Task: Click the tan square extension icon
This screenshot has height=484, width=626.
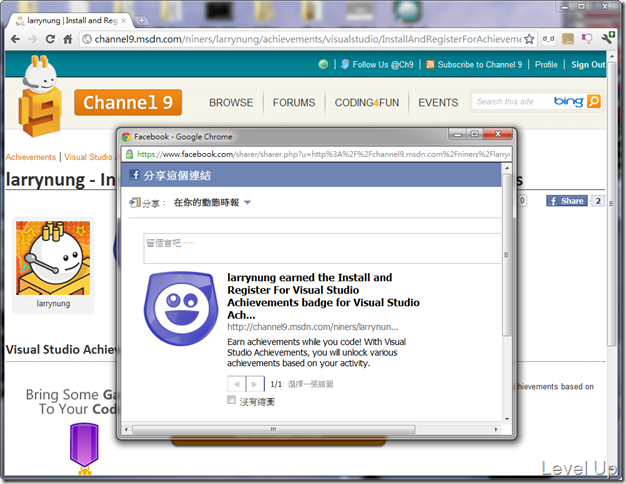Action: click(x=568, y=39)
